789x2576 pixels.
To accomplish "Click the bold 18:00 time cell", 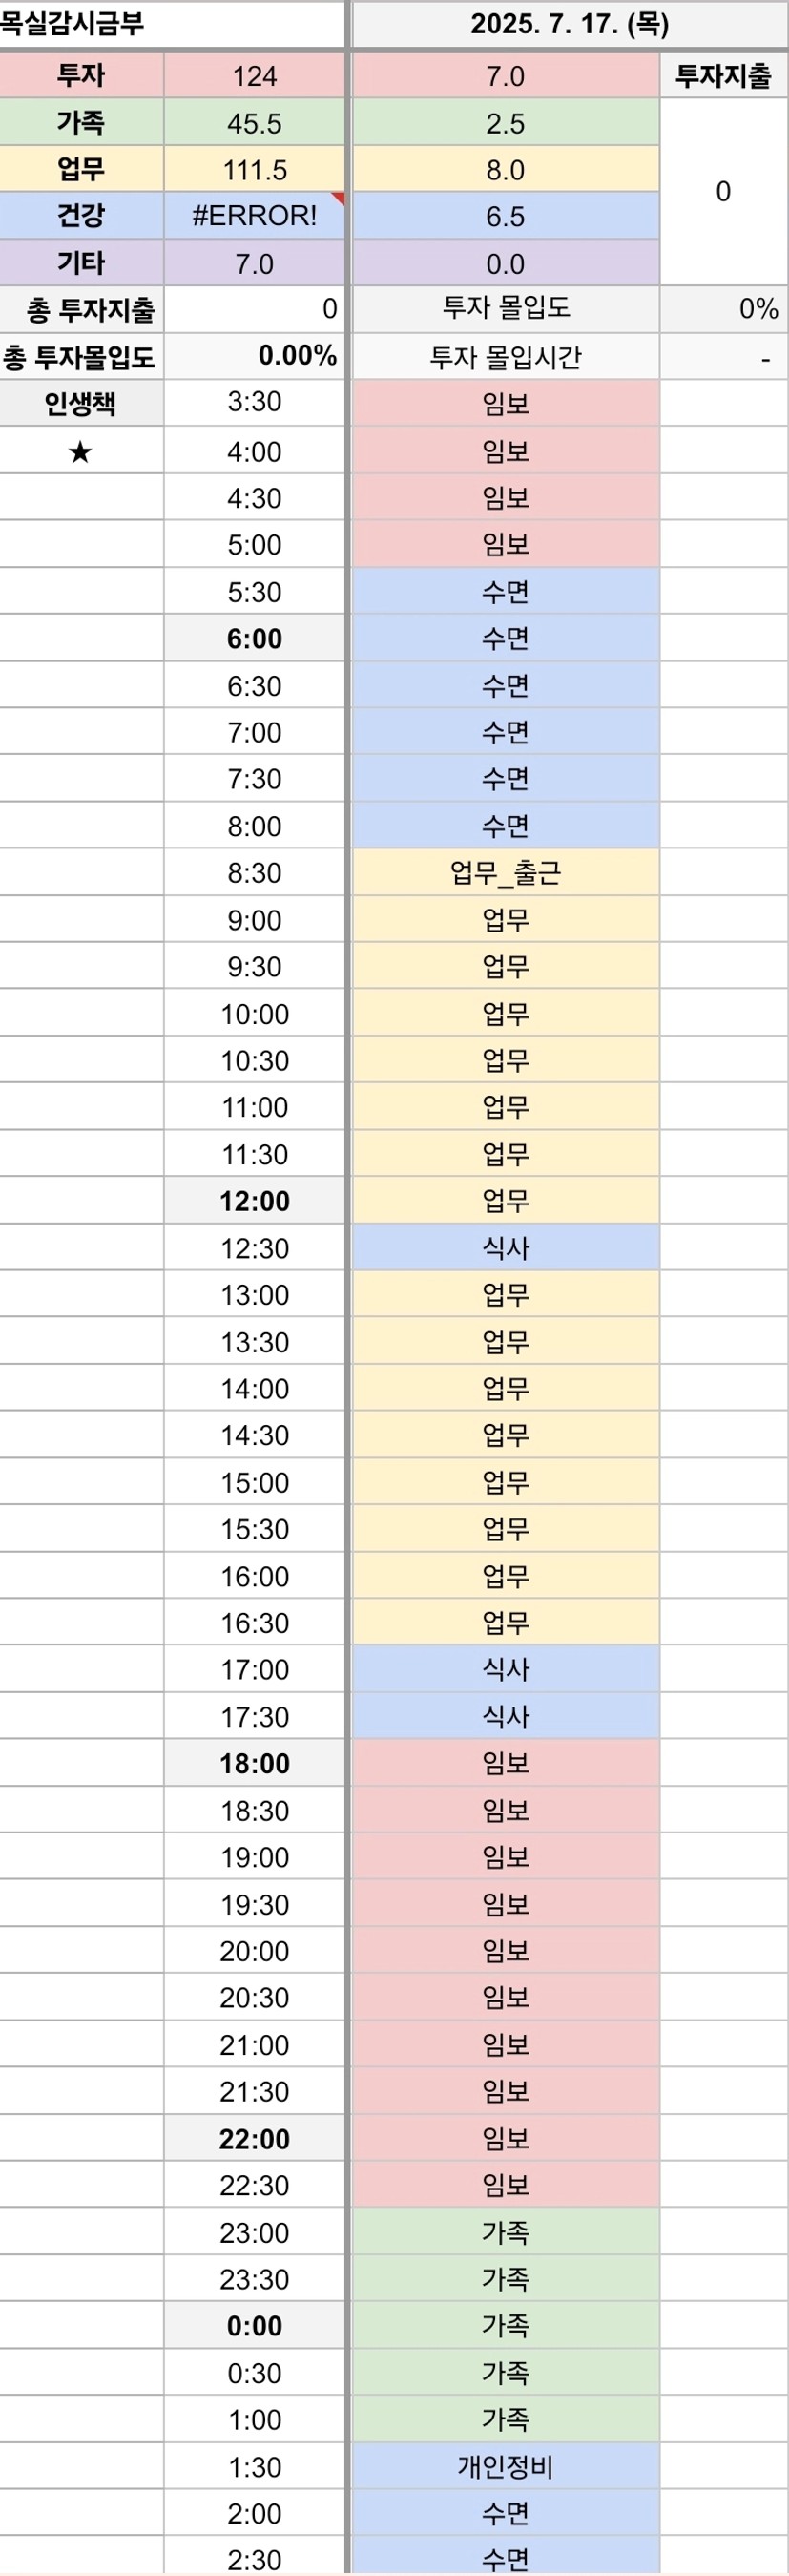I will click(x=254, y=1763).
